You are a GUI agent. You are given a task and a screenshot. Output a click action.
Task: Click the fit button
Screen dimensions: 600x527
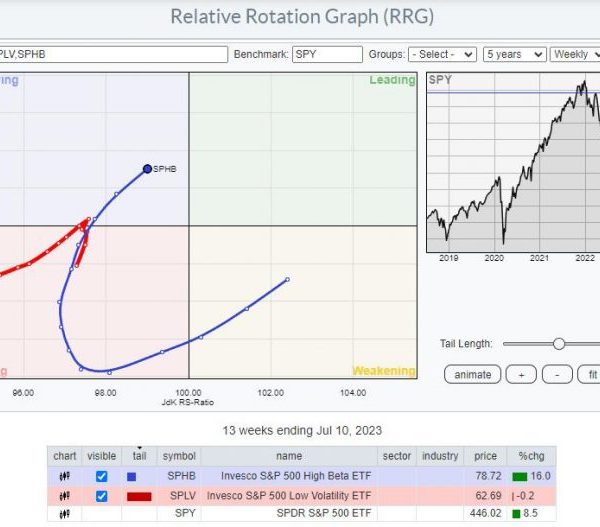589,374
